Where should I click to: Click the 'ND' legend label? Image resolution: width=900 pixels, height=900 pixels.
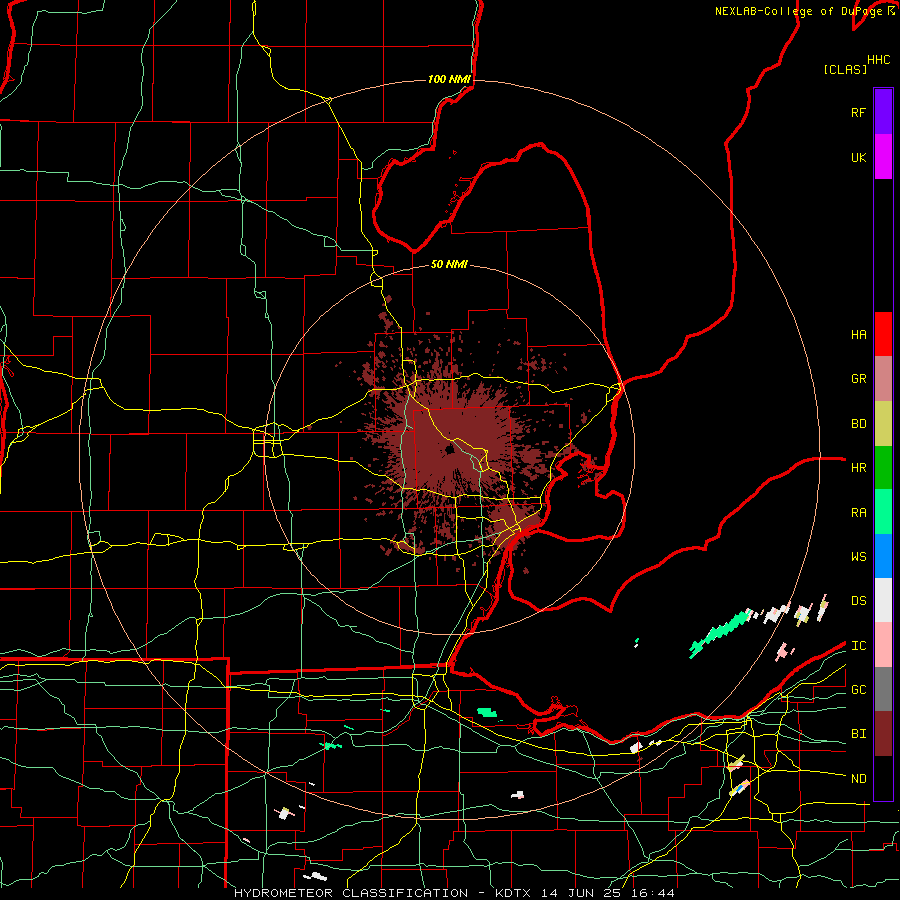859,779
